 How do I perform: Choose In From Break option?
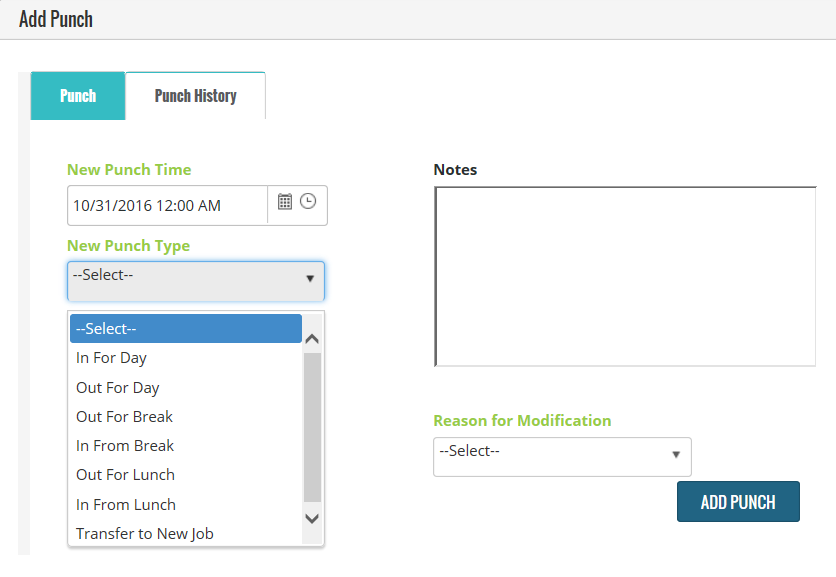pyautogui.click(x=125, y=446)
